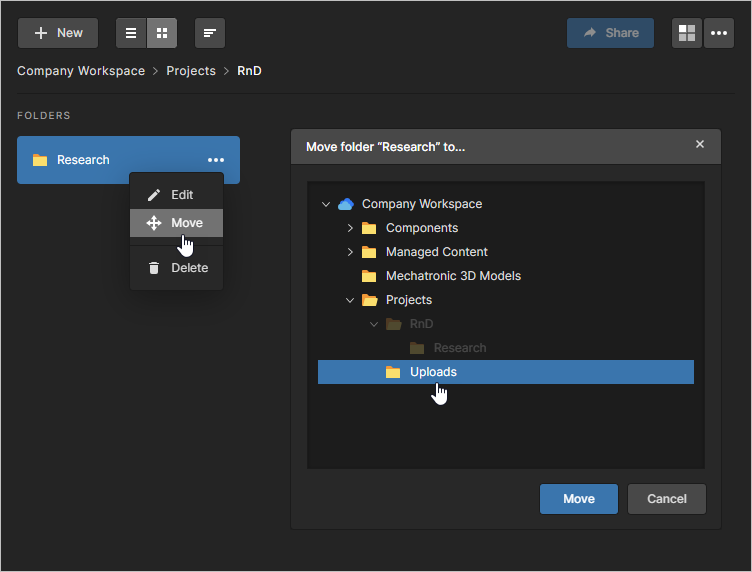752x572 pixels.
Task: Click the New button
Action: 58,33
